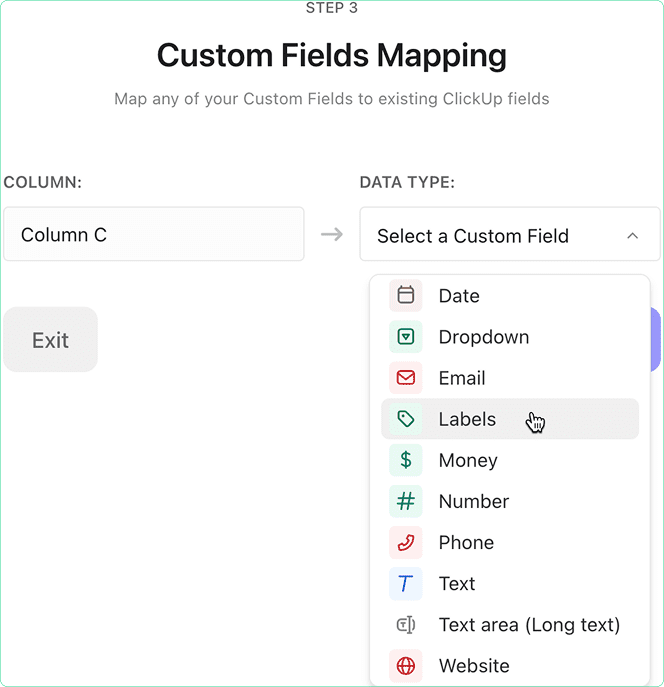Click the blue T Text icon
The image size is (664, 687).
click(405, 584)
